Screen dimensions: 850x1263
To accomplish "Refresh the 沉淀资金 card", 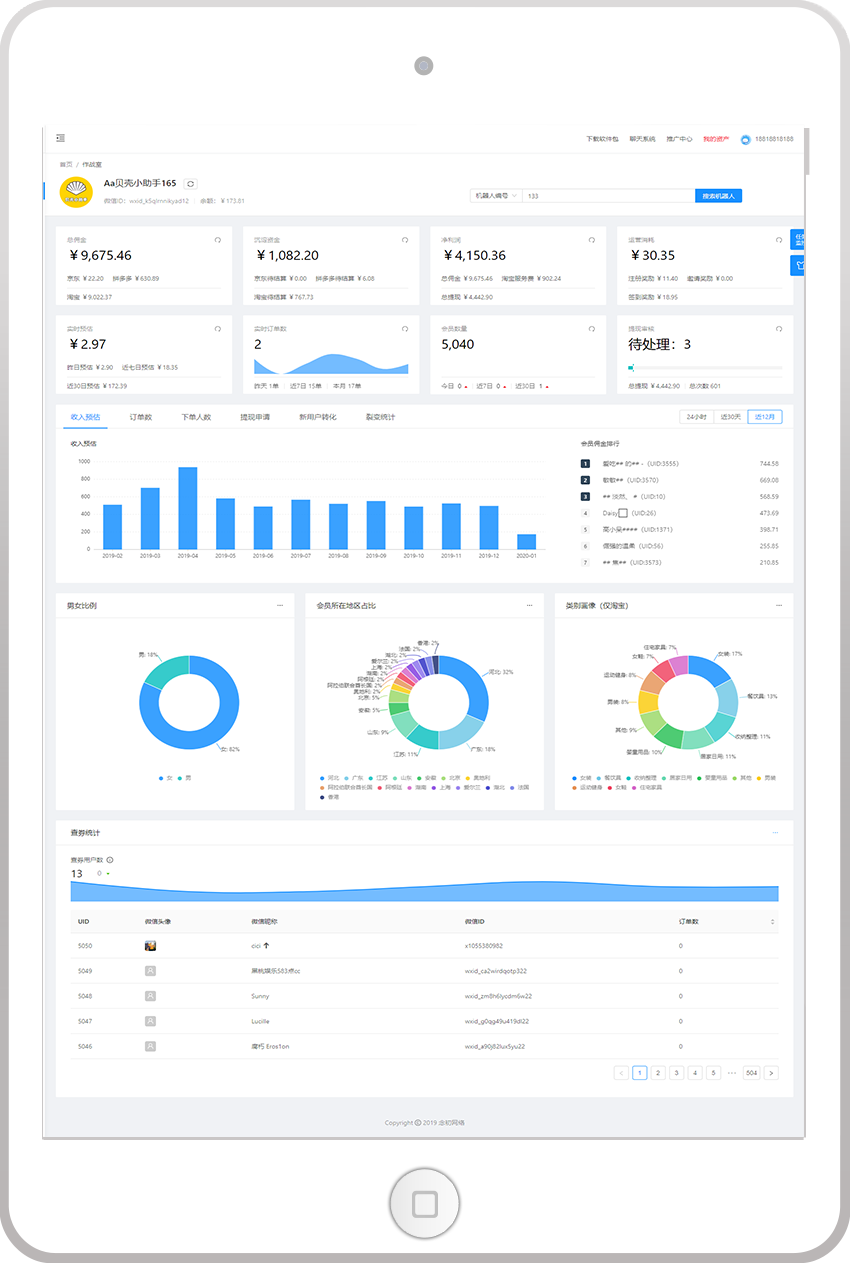I will coord(405,240).
